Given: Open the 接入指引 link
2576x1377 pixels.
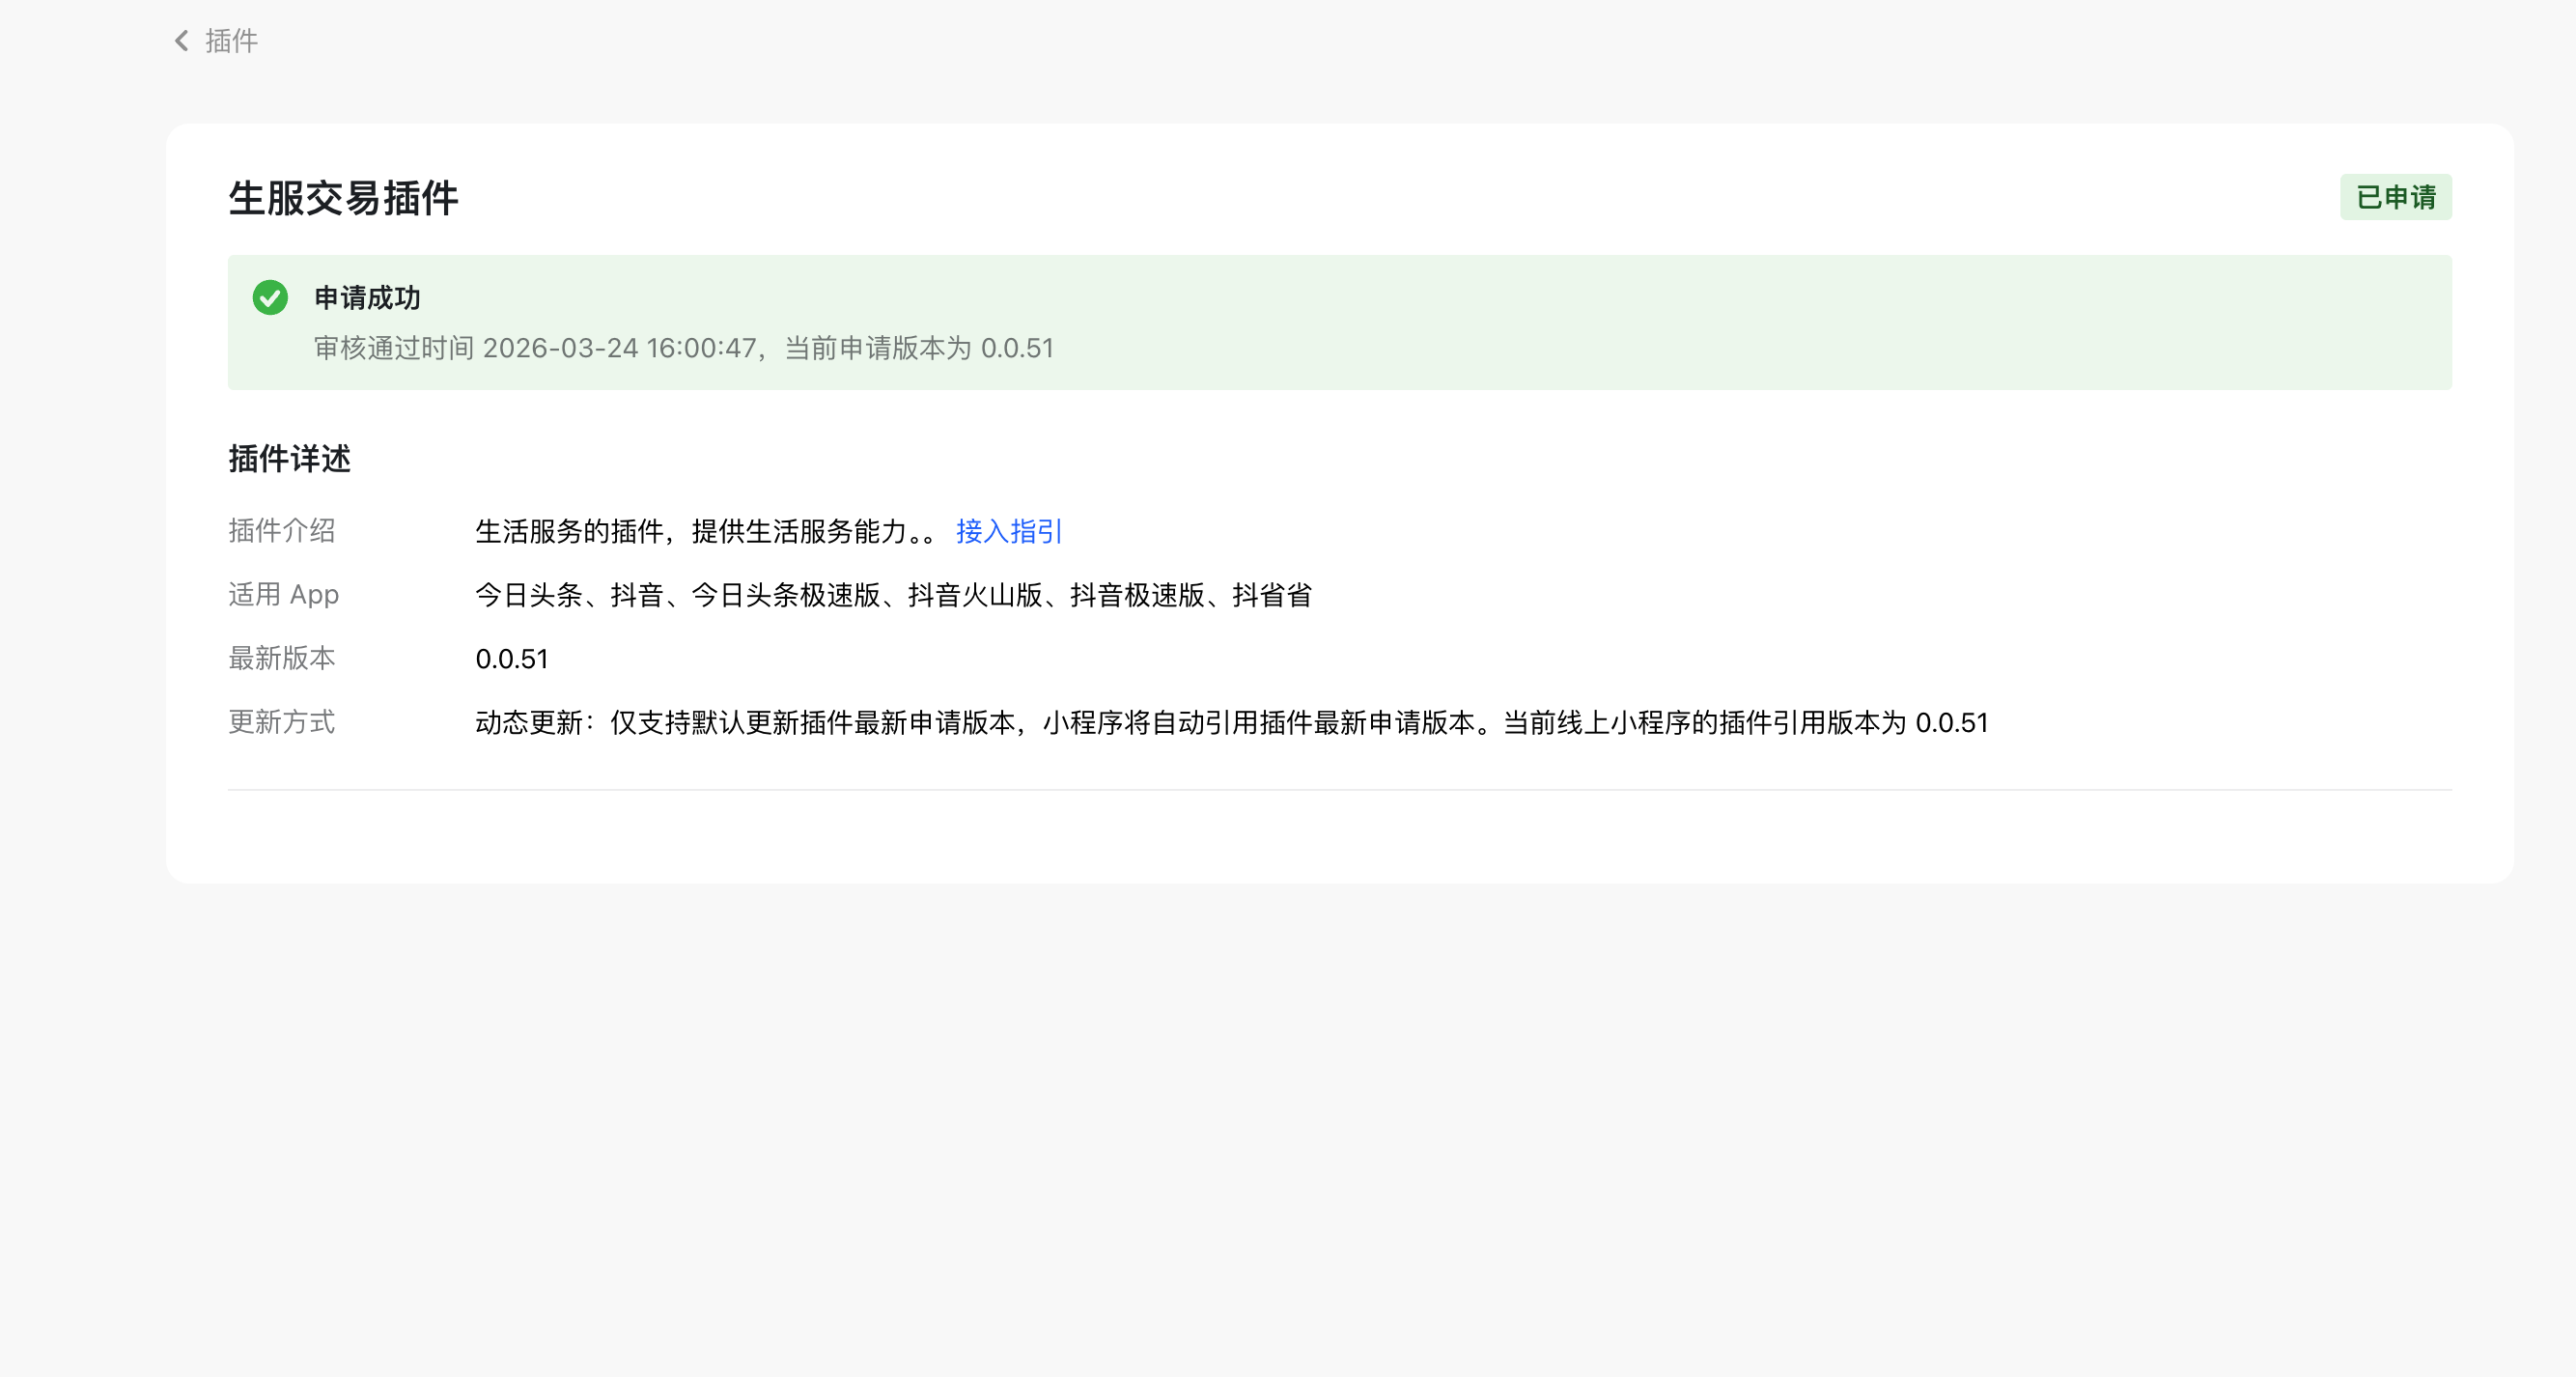Looking at the screenshot, I should pos(1008,531).
